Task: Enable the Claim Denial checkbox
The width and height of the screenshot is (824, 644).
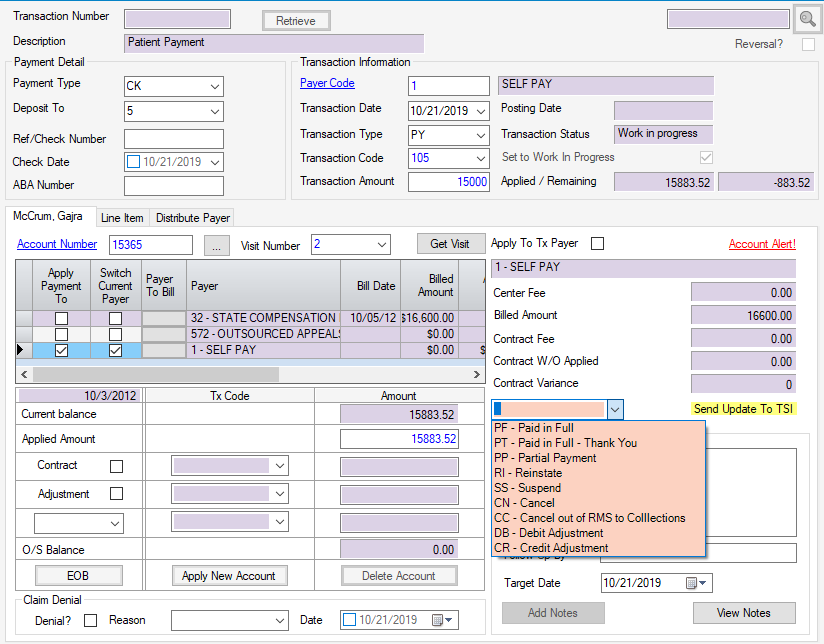Action: [91, 620]
